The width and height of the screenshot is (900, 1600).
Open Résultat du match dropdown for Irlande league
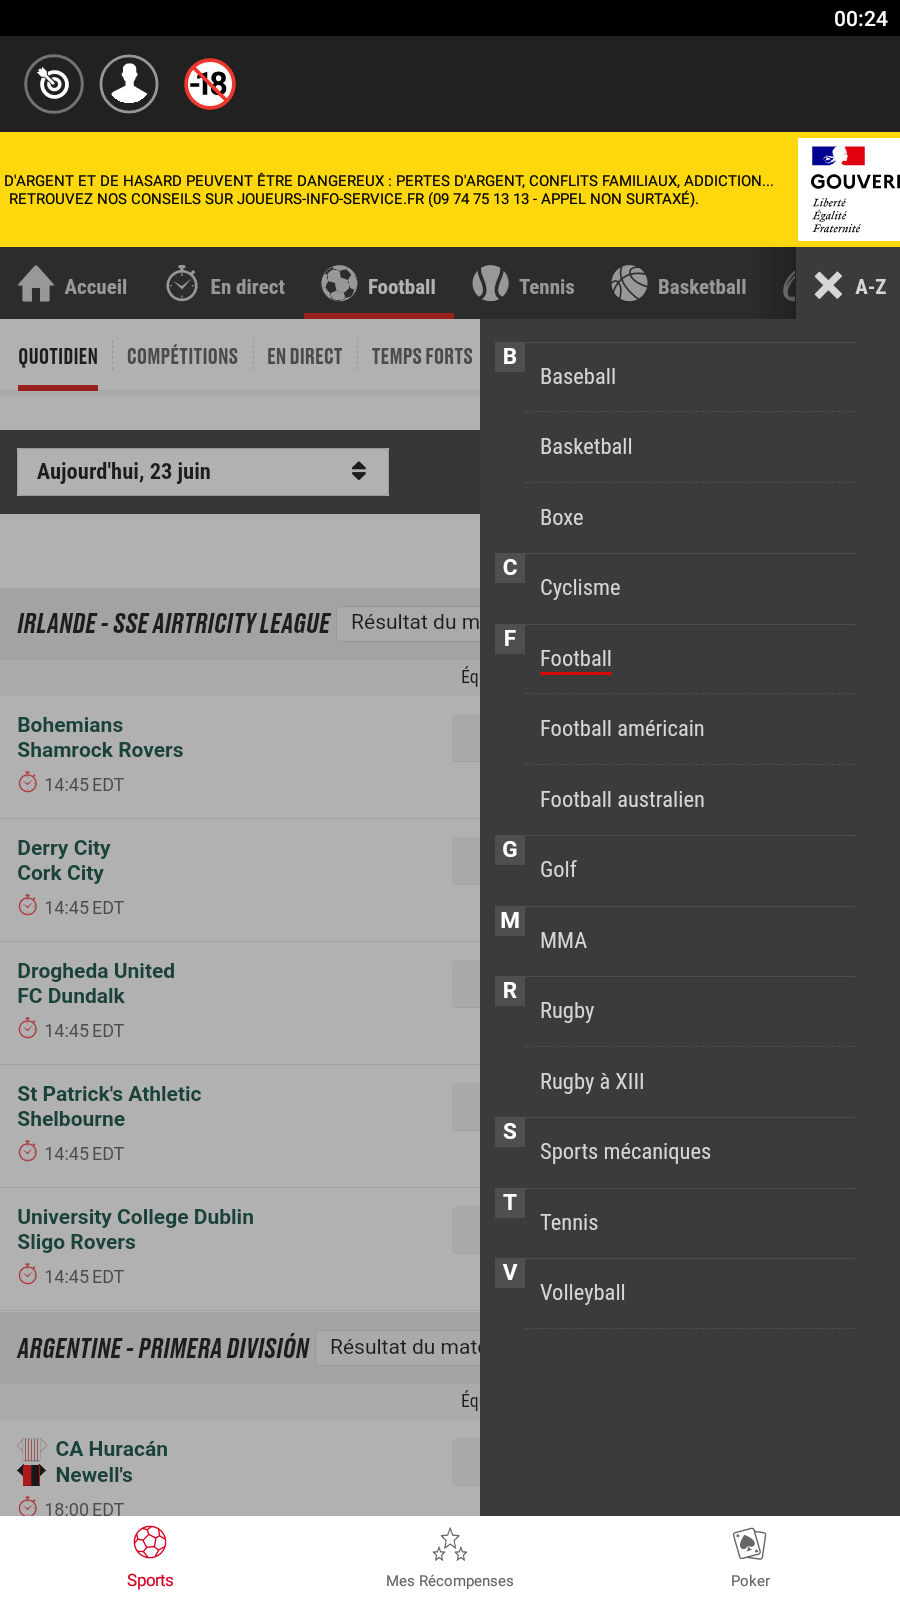coord(410,623)
